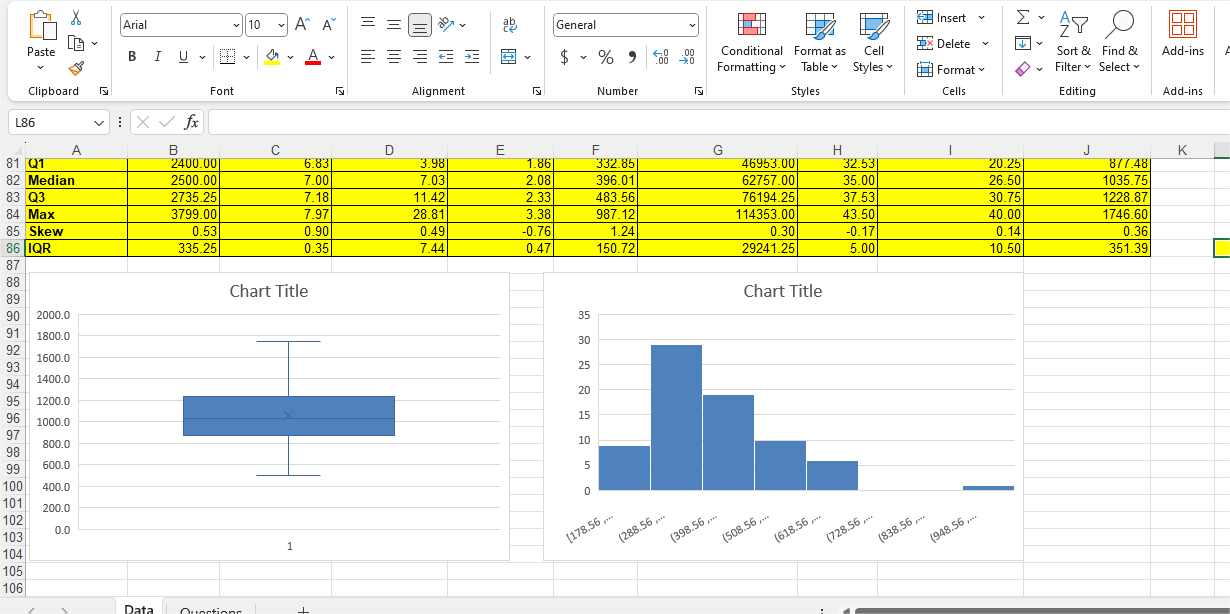Image resolution: width=1230 pixels, height=614 pixels.
Task: Switch to the Questions sheet tab
Action: (x=211, y=609)
